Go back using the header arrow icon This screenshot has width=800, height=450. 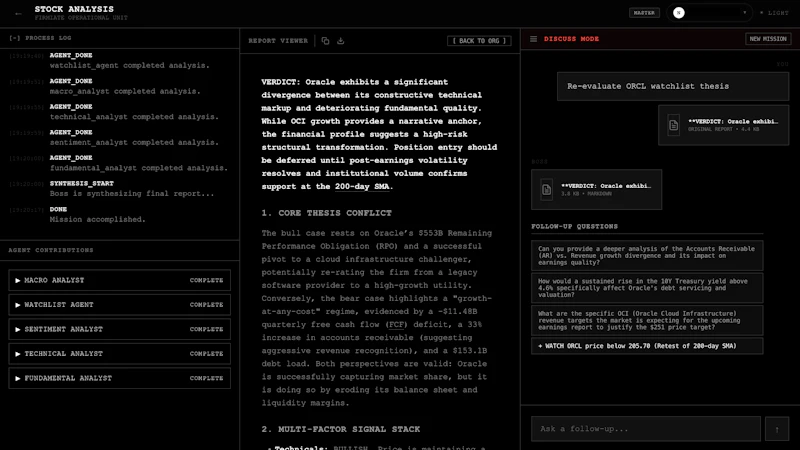pos(18,14)
